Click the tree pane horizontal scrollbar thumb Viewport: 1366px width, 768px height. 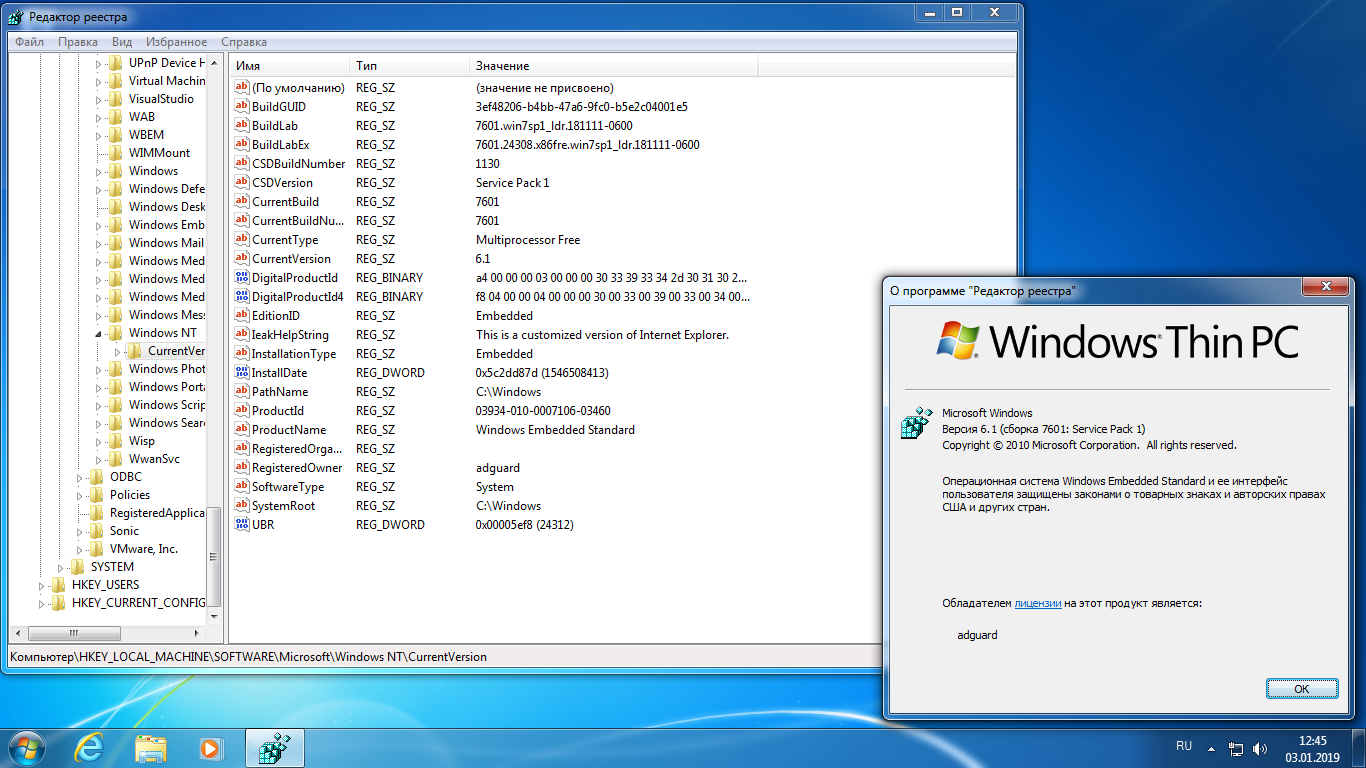72,634
